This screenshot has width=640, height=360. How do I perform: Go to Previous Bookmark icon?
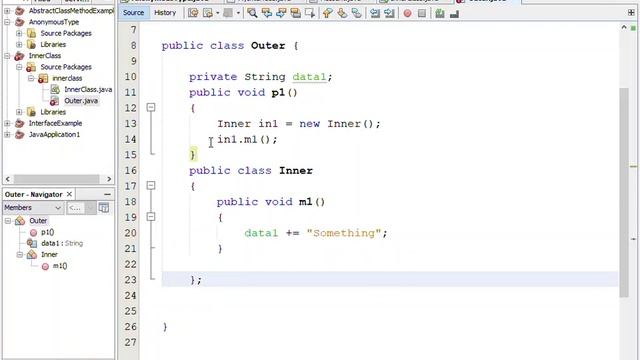[x=327, y=13]
